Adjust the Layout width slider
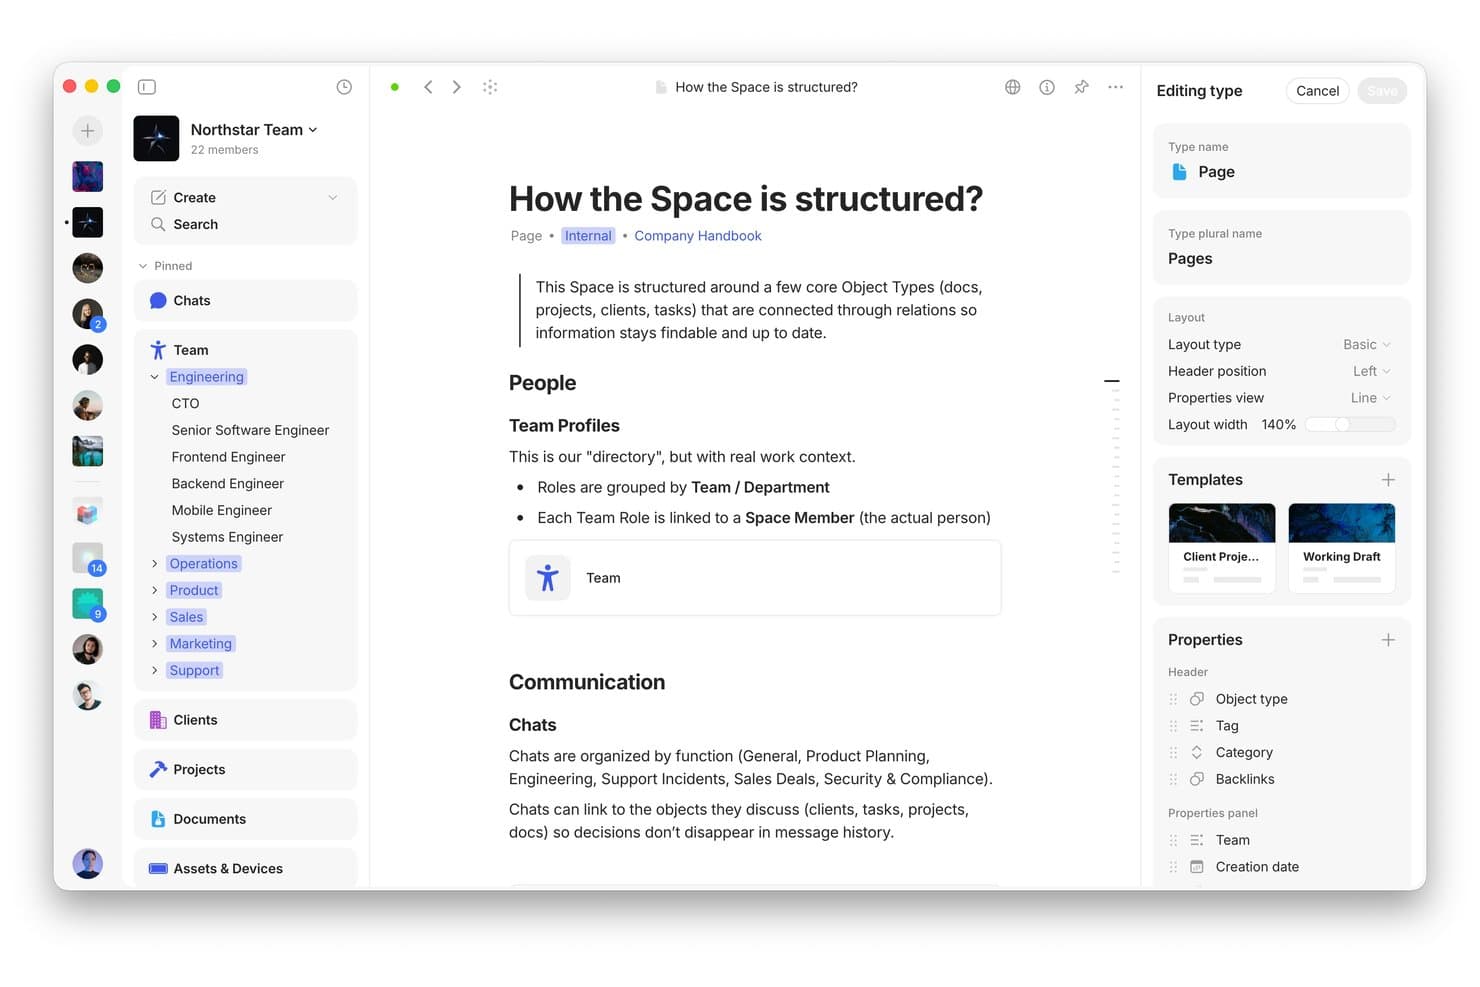This screenshot has height=987, width=1480. coord(1350,425)
